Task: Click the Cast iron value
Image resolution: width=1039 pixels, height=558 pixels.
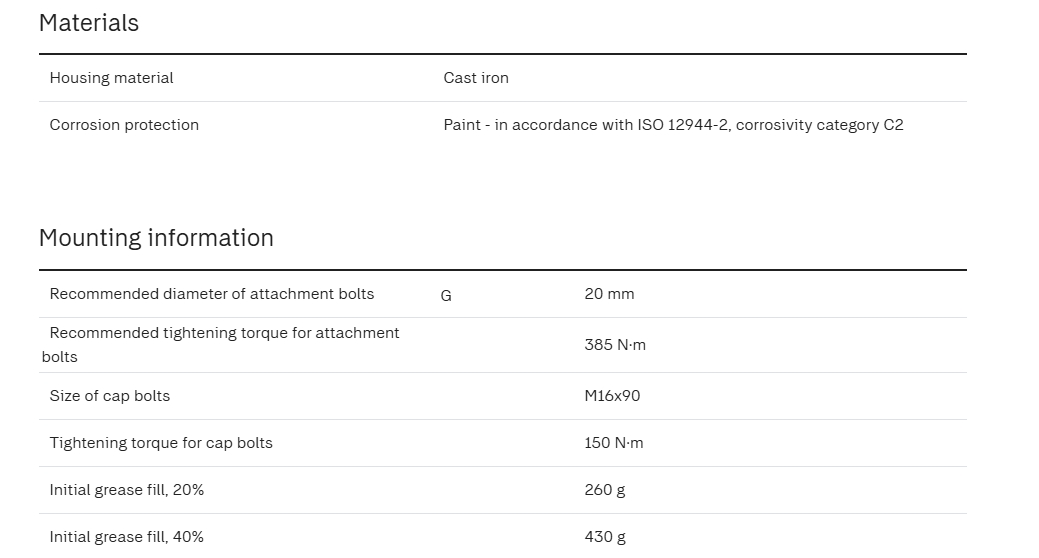Action: point(476,78)
